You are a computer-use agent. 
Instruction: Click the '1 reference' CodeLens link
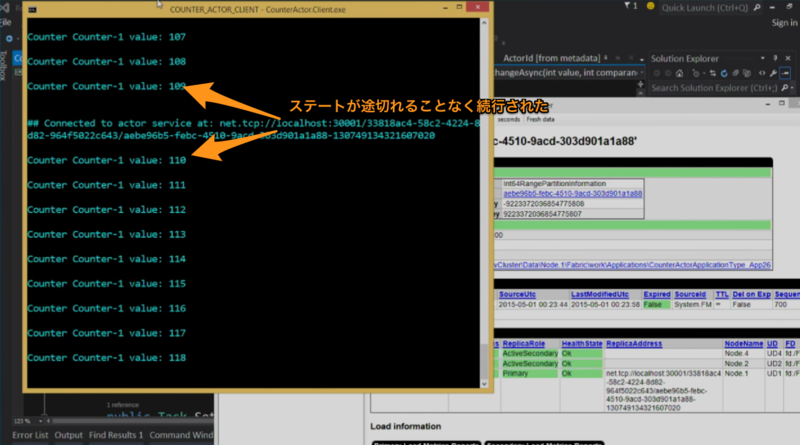pyautogui.click(x=122, y=405)
